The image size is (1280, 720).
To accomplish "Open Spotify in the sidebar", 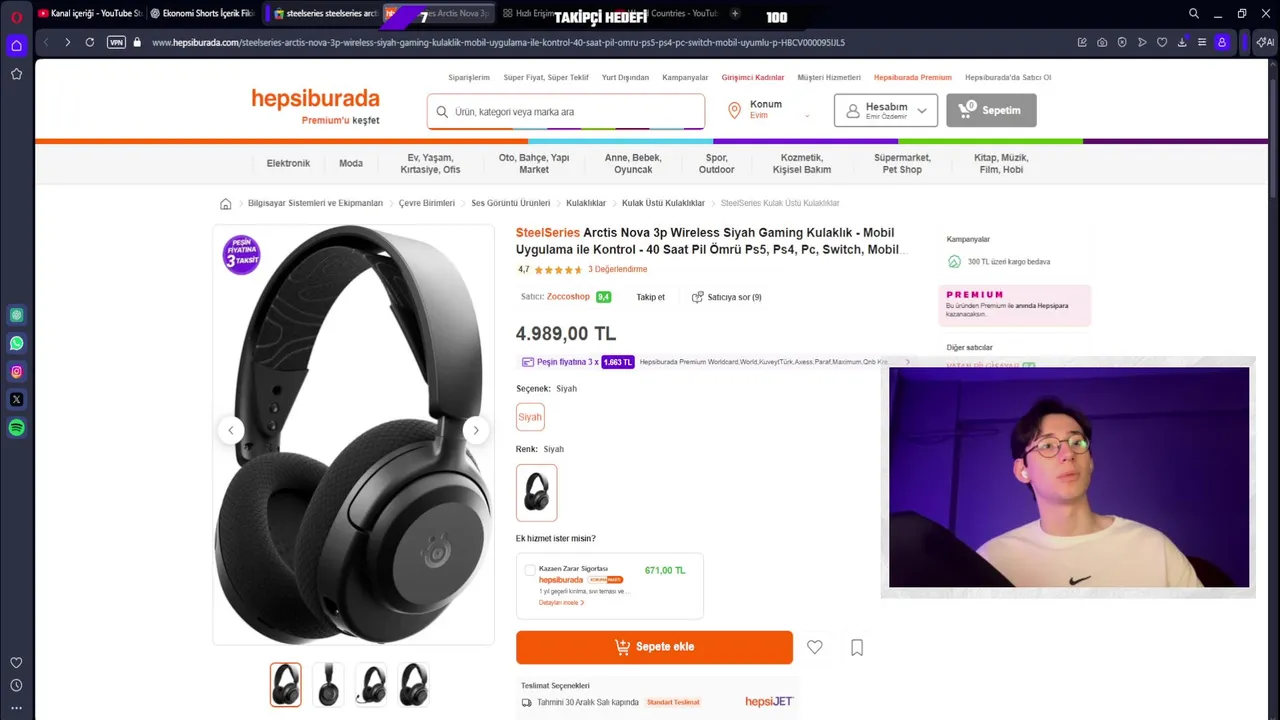I will [x=16, y=427].
